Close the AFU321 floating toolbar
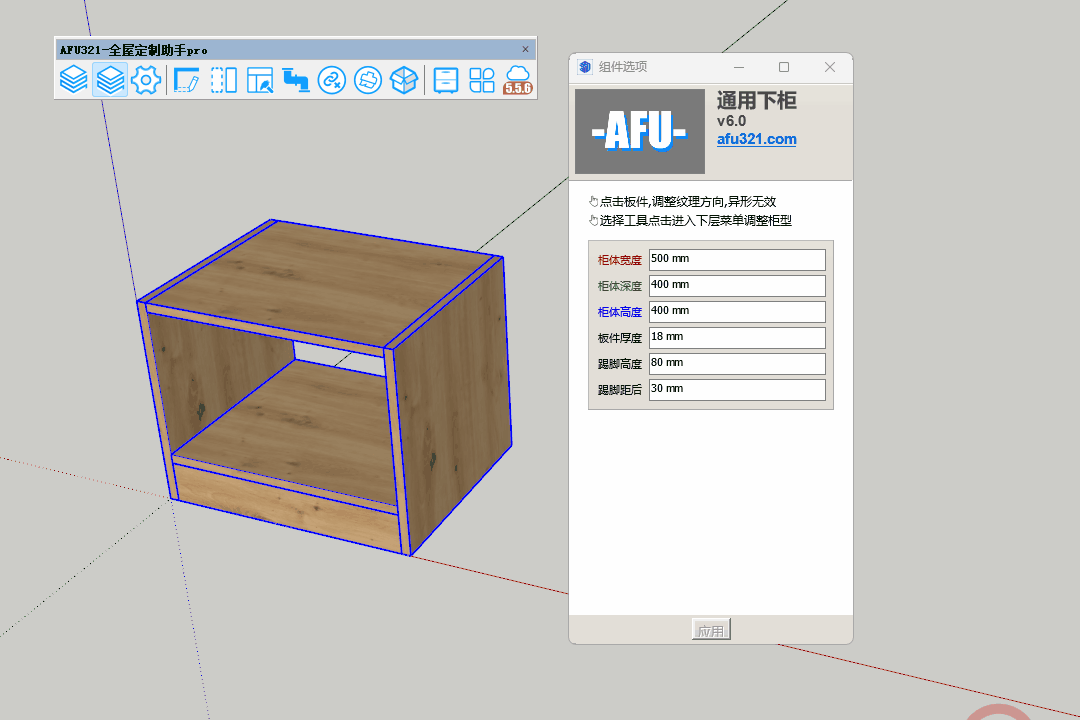 (x=526, y=49)
